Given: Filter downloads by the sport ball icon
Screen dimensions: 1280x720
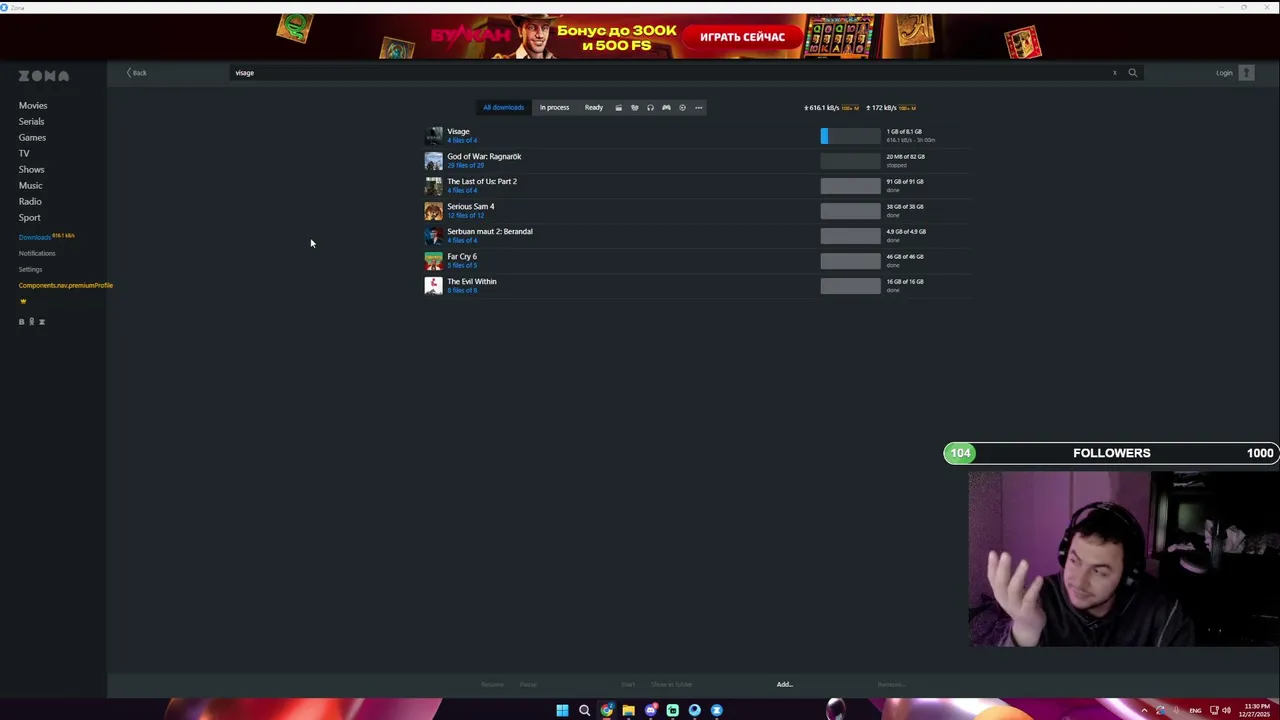Looking at the screenshot, I should pyautogui.click(x=682, y=108).
